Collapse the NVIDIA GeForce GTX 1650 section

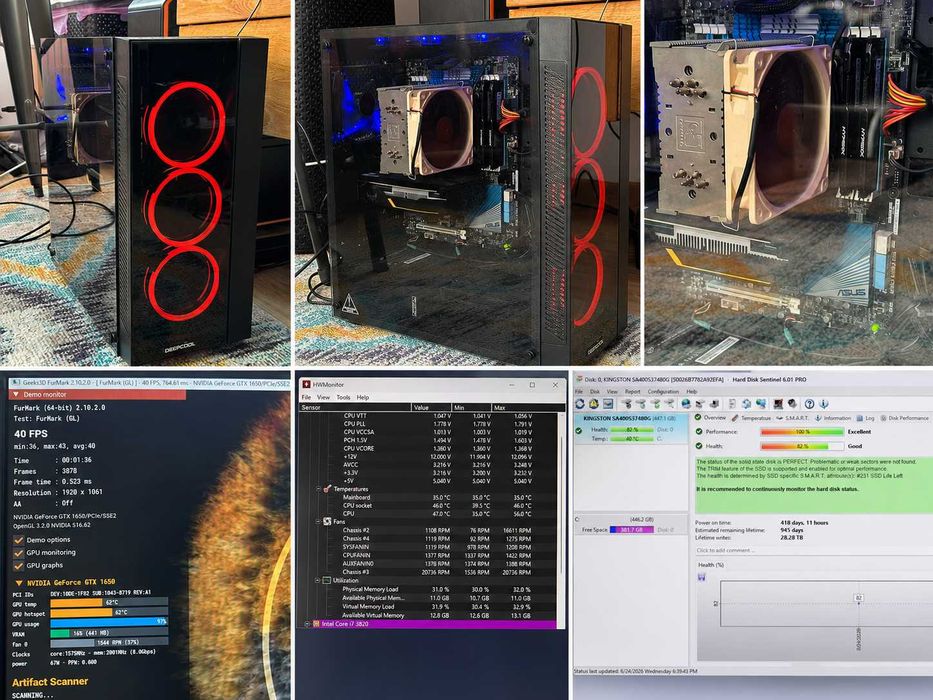point(19,583)
